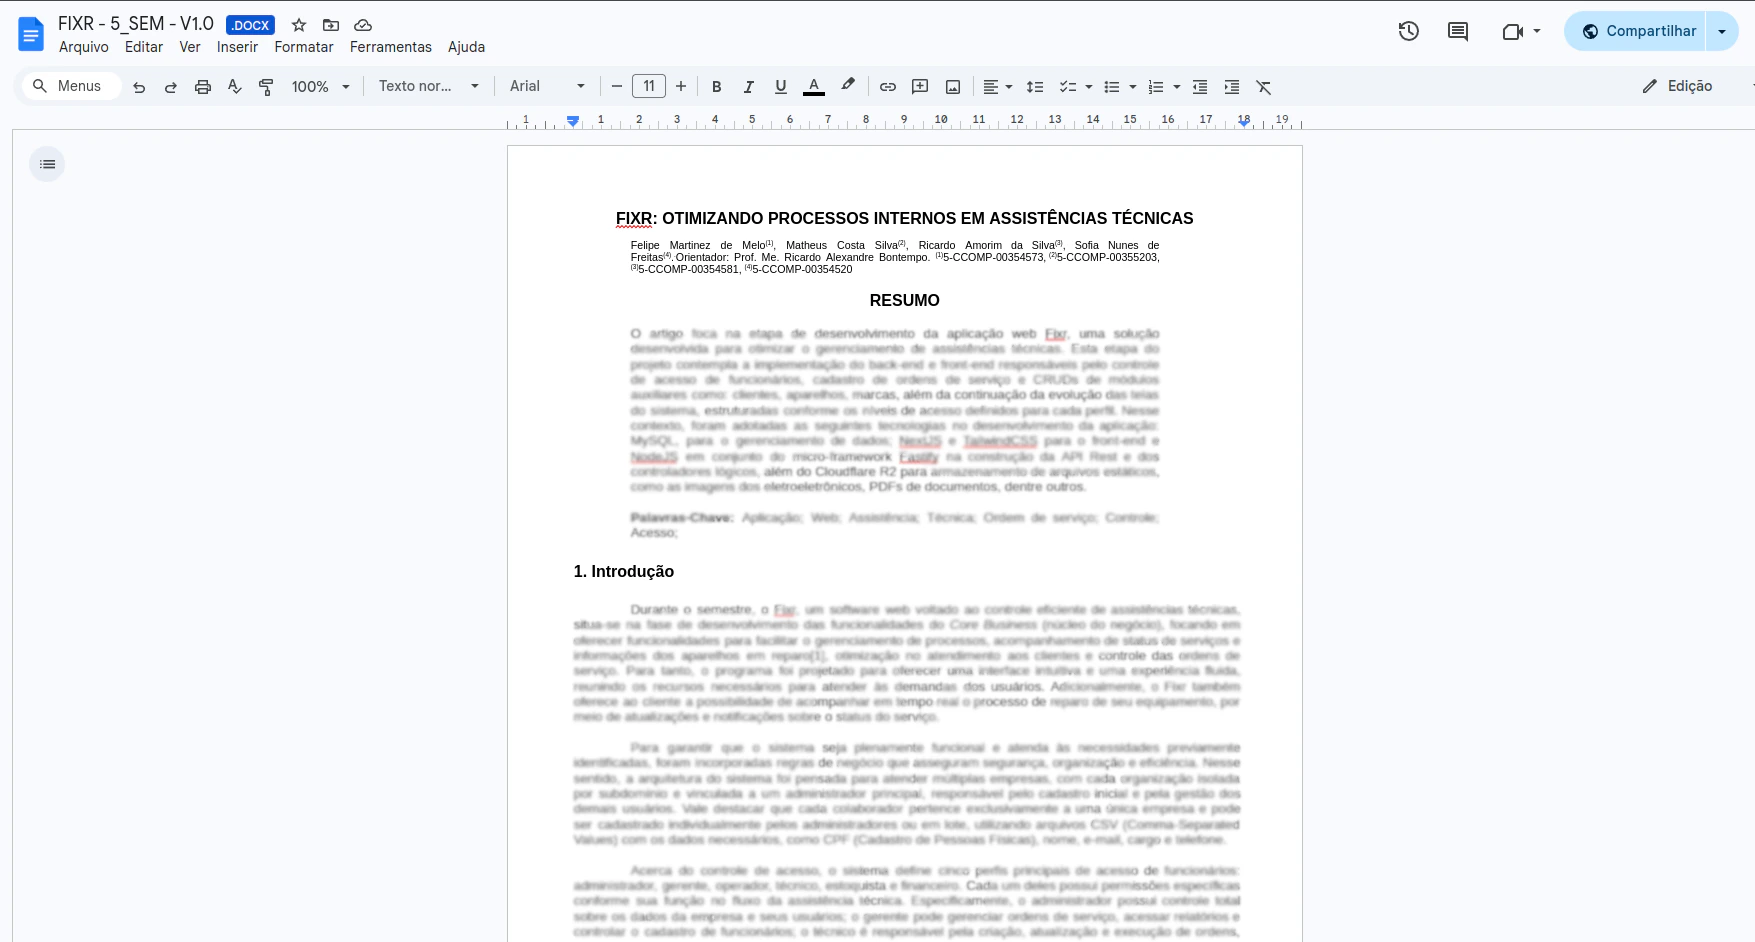Click the move to folder icon
Image resolution: width=1755 pixels, height=942 pixels.
coord(331,25)
